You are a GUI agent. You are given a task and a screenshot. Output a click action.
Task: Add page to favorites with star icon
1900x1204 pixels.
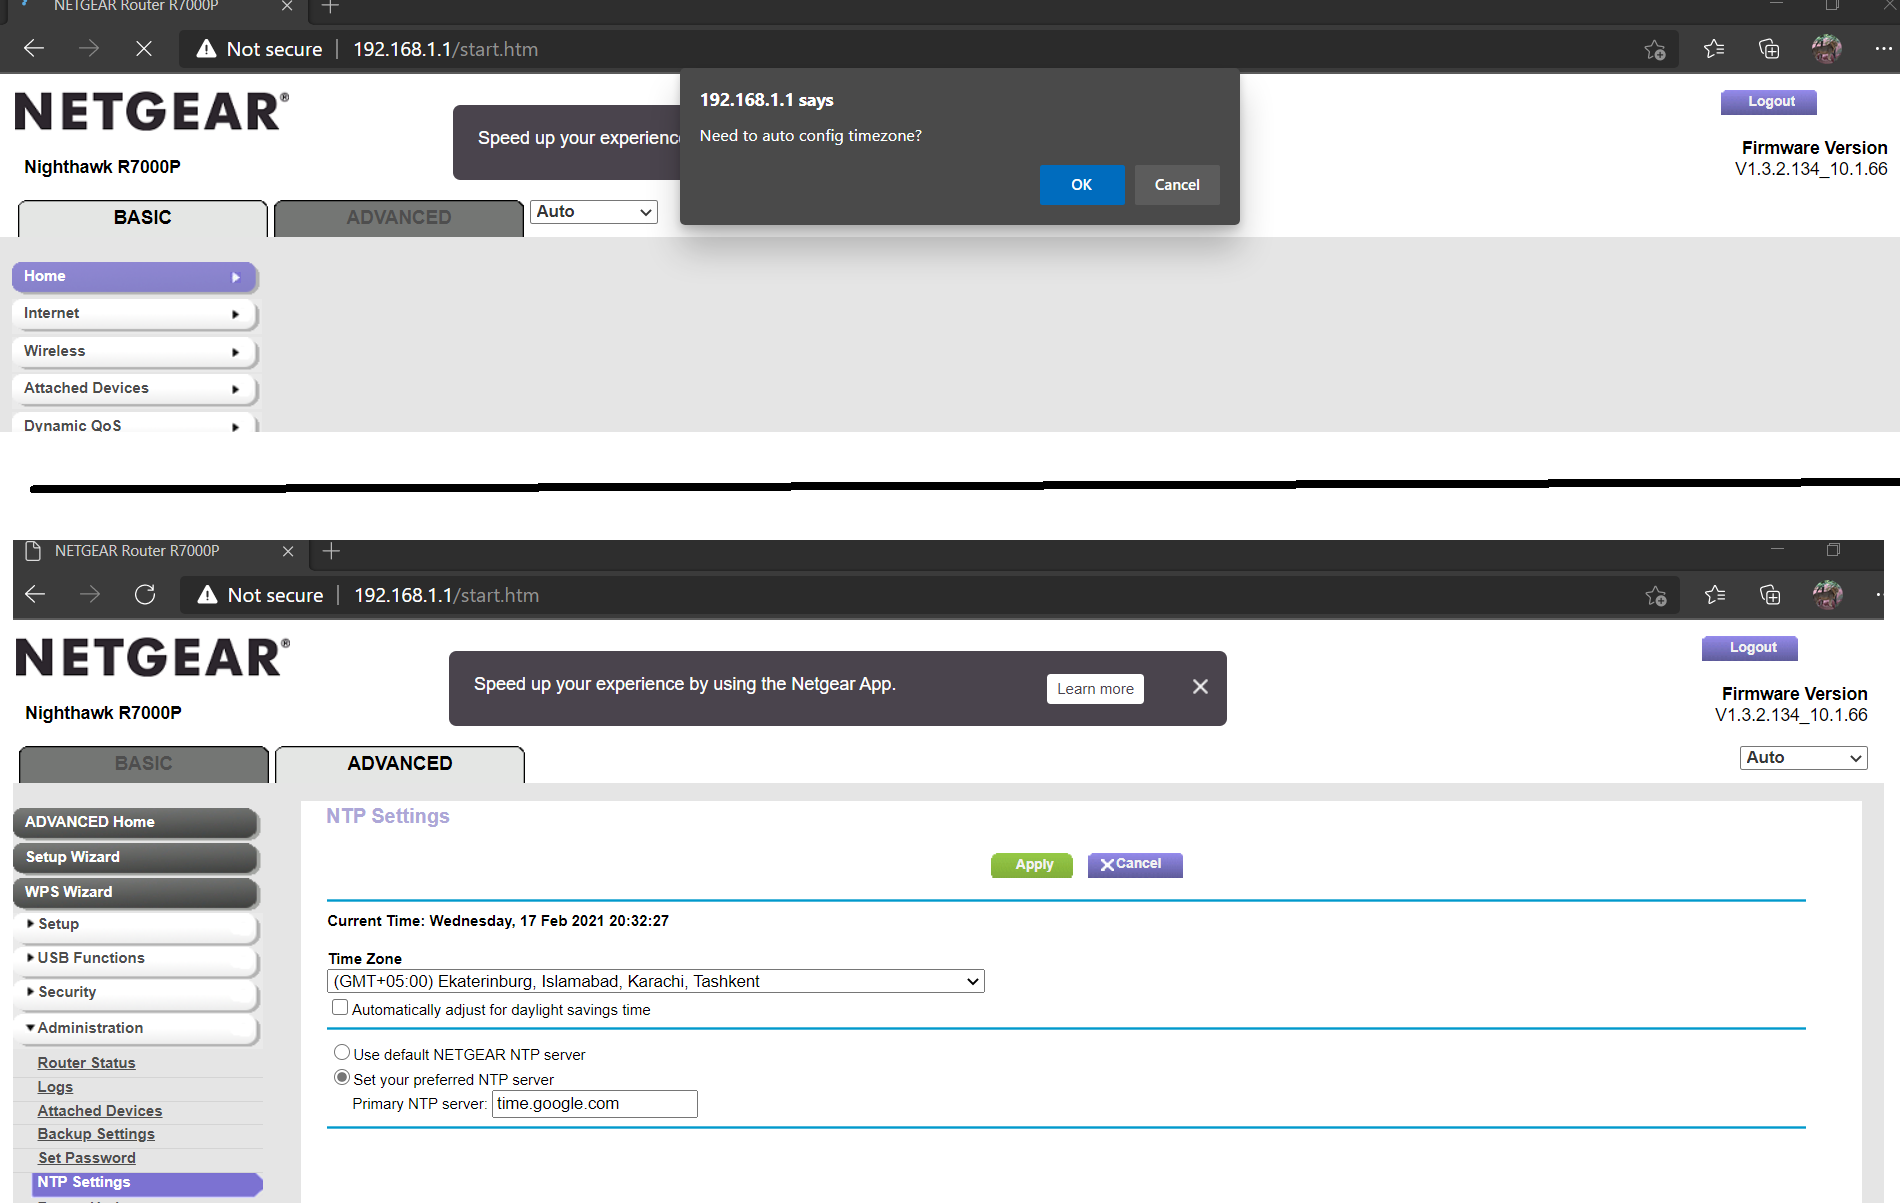[x=1655, y=594]
